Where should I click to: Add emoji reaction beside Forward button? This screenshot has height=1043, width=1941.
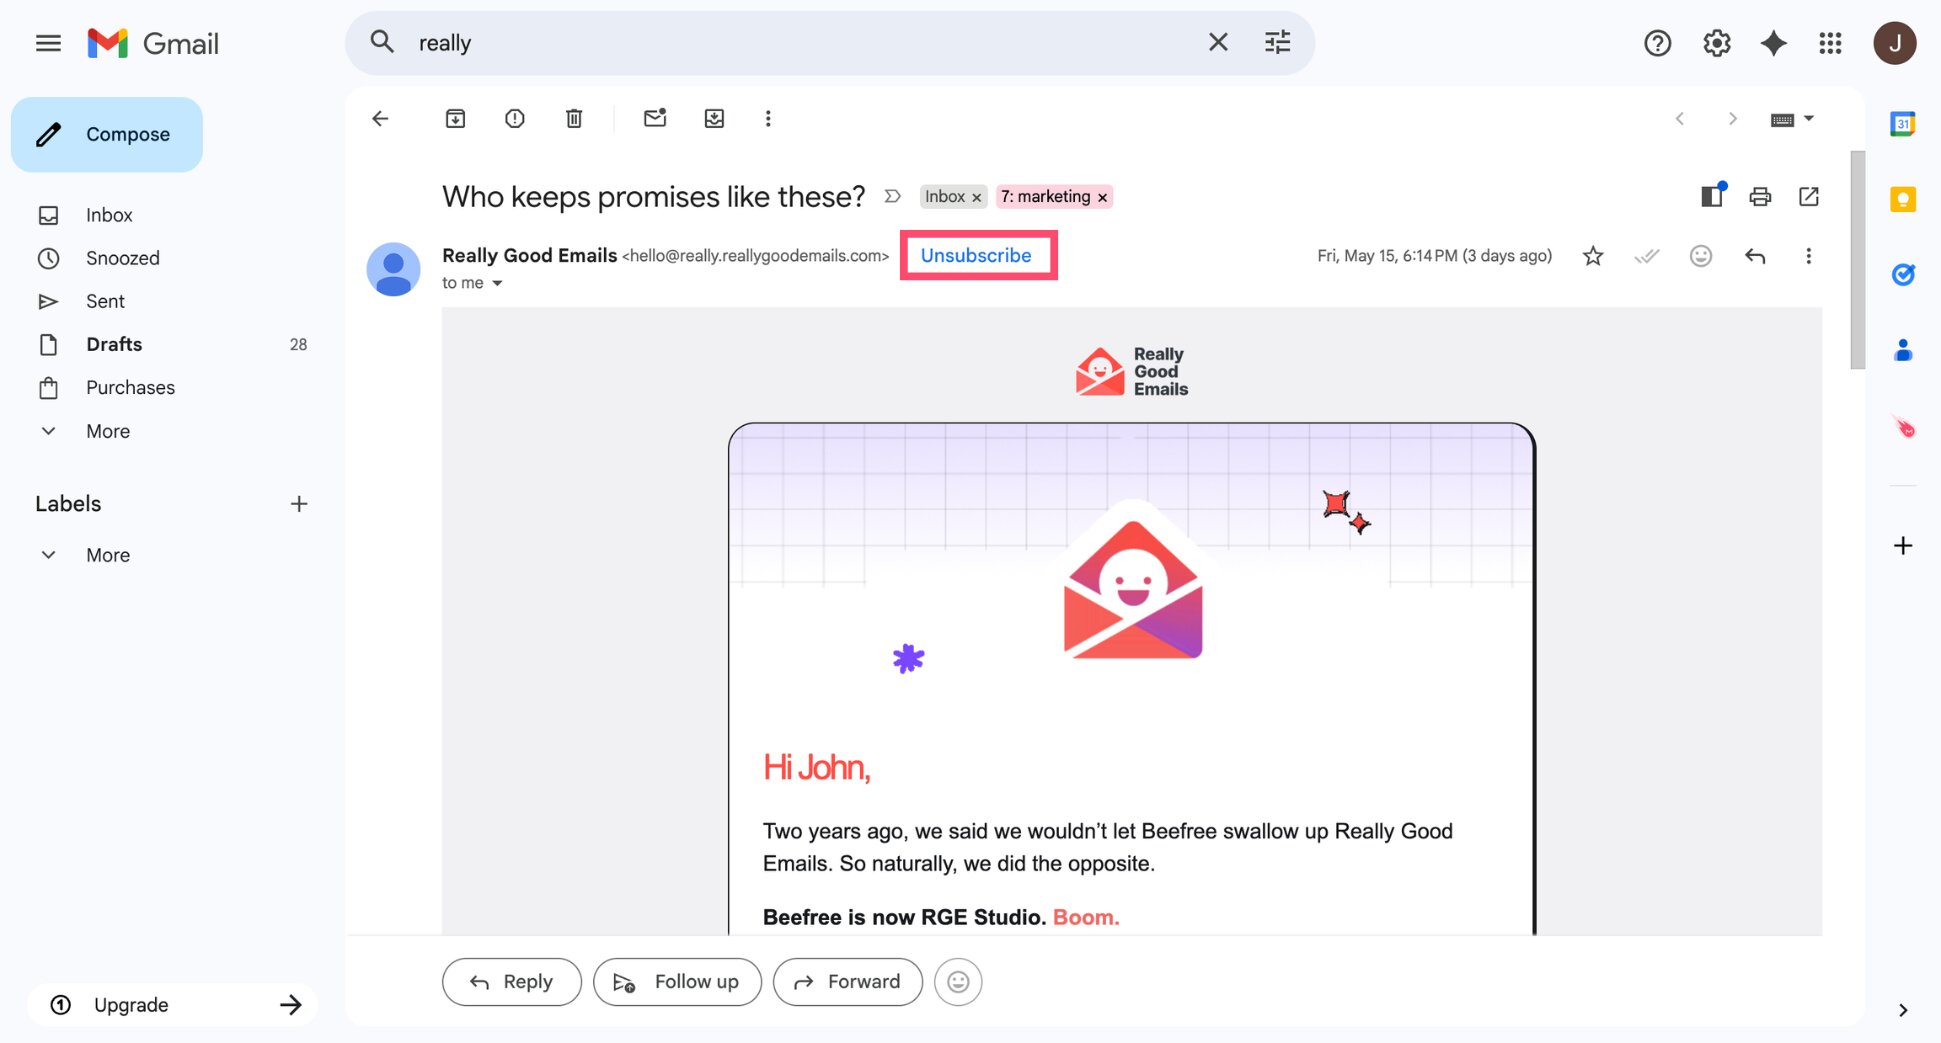tap(958, 982)
